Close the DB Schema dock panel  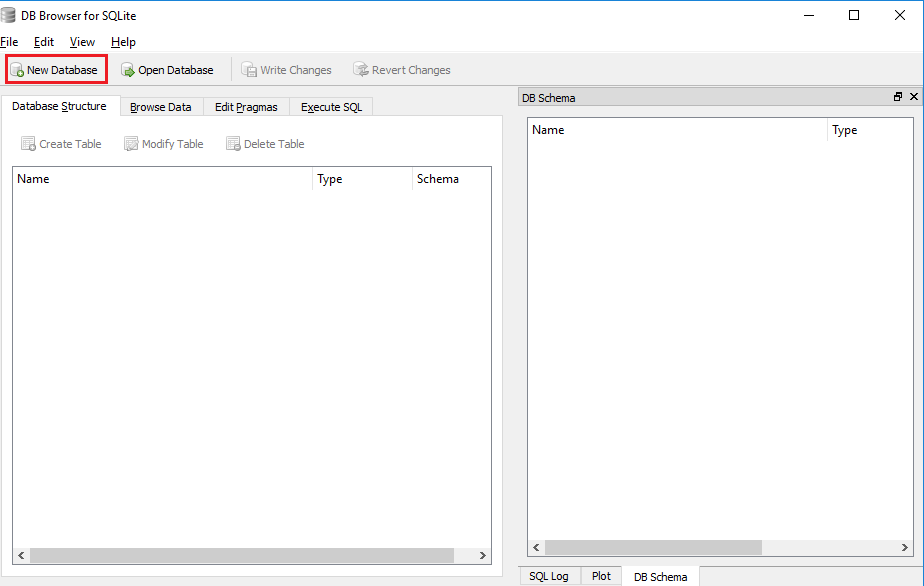tap(914, 97)
